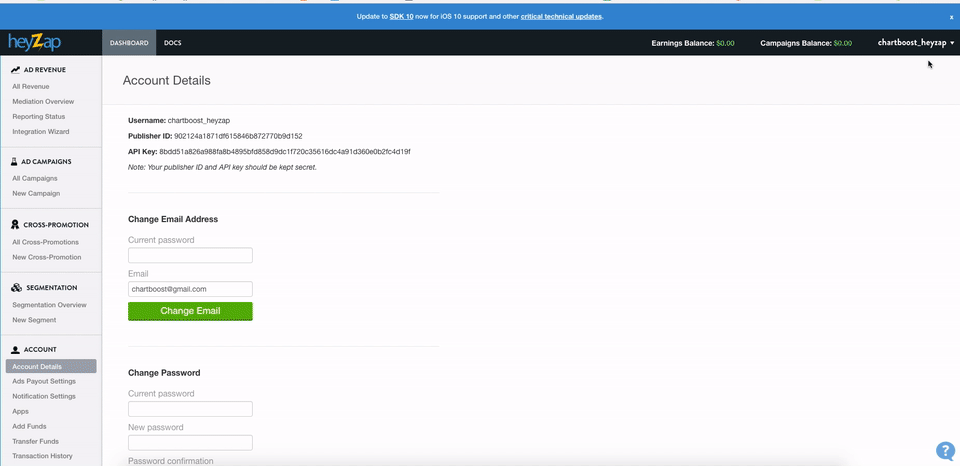The width and height of the screenshot is (960, 466).
Task: Start a New Cross-Promotion
Action: point(47,257)
